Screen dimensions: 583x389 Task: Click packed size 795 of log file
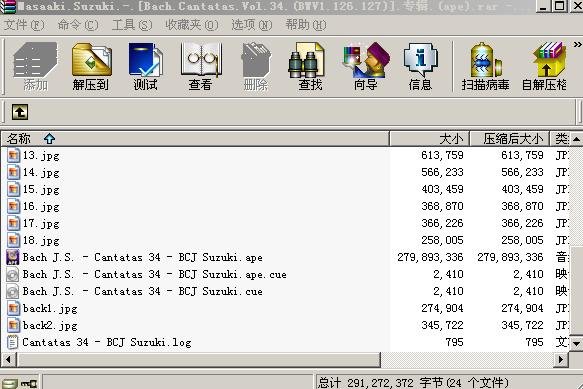[534, 342]
